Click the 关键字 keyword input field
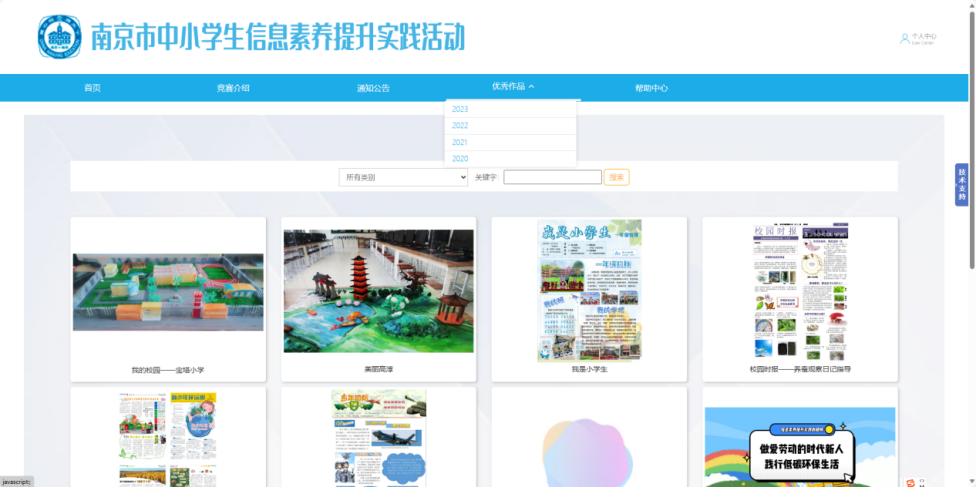This screenshot has height=487, width=976. pyautogui.click(x=553, y=177)
